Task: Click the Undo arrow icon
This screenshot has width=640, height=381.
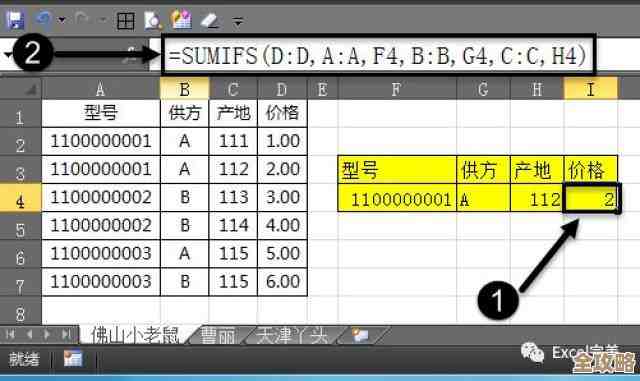Action: (43, 18)
